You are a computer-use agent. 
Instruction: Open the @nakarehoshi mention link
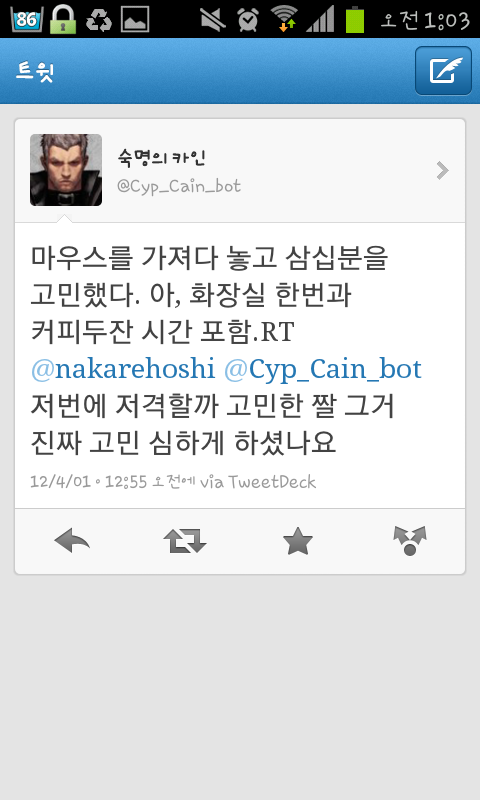[123, 368]
